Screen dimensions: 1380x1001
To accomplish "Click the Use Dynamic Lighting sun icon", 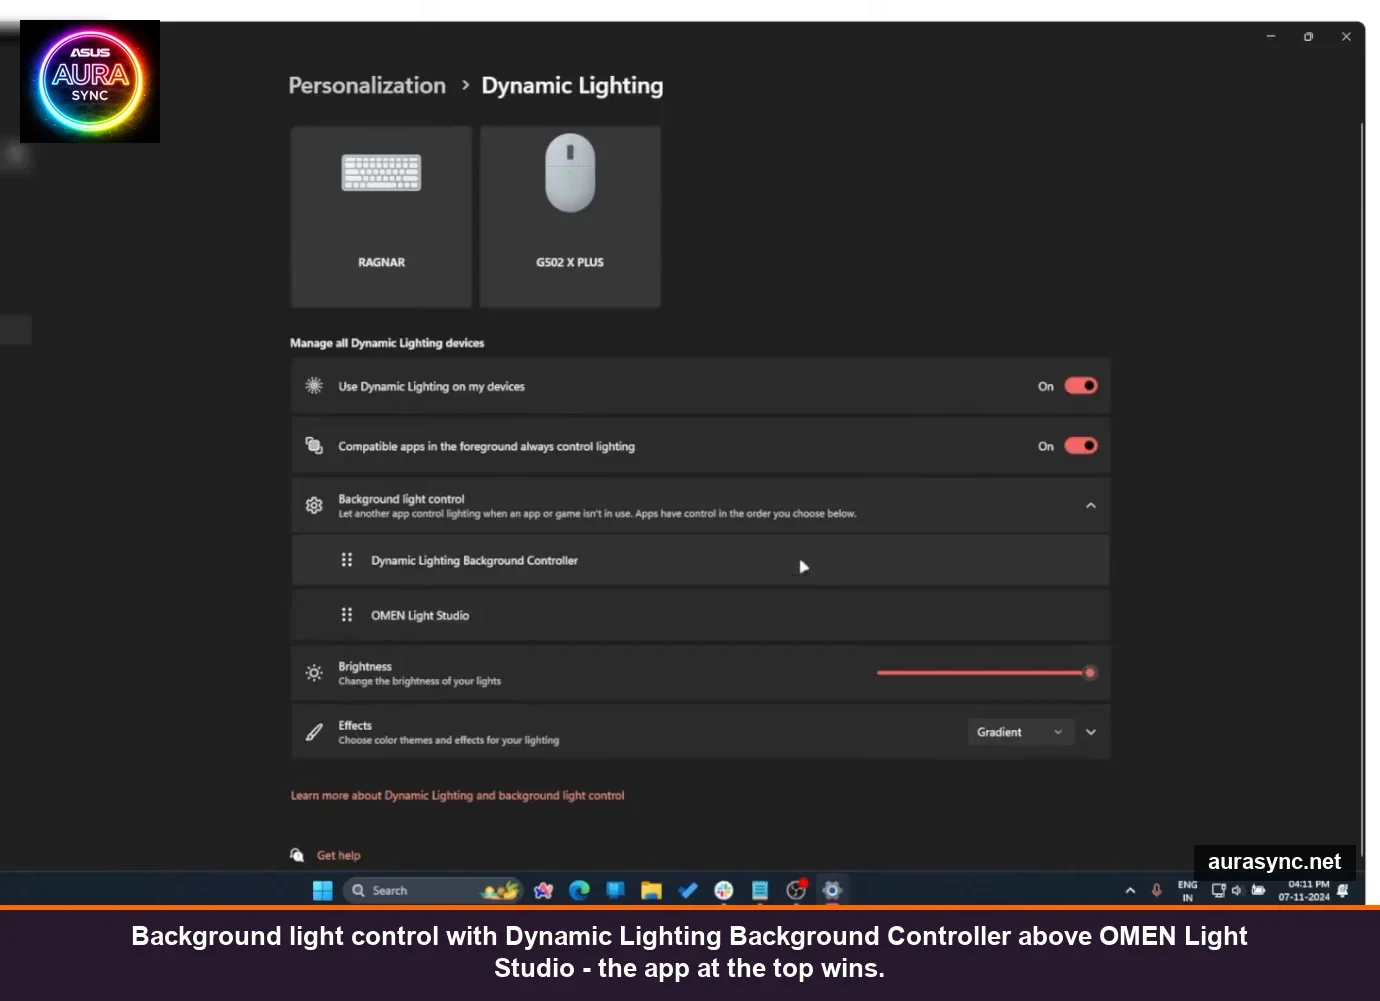I will [313, 386].
